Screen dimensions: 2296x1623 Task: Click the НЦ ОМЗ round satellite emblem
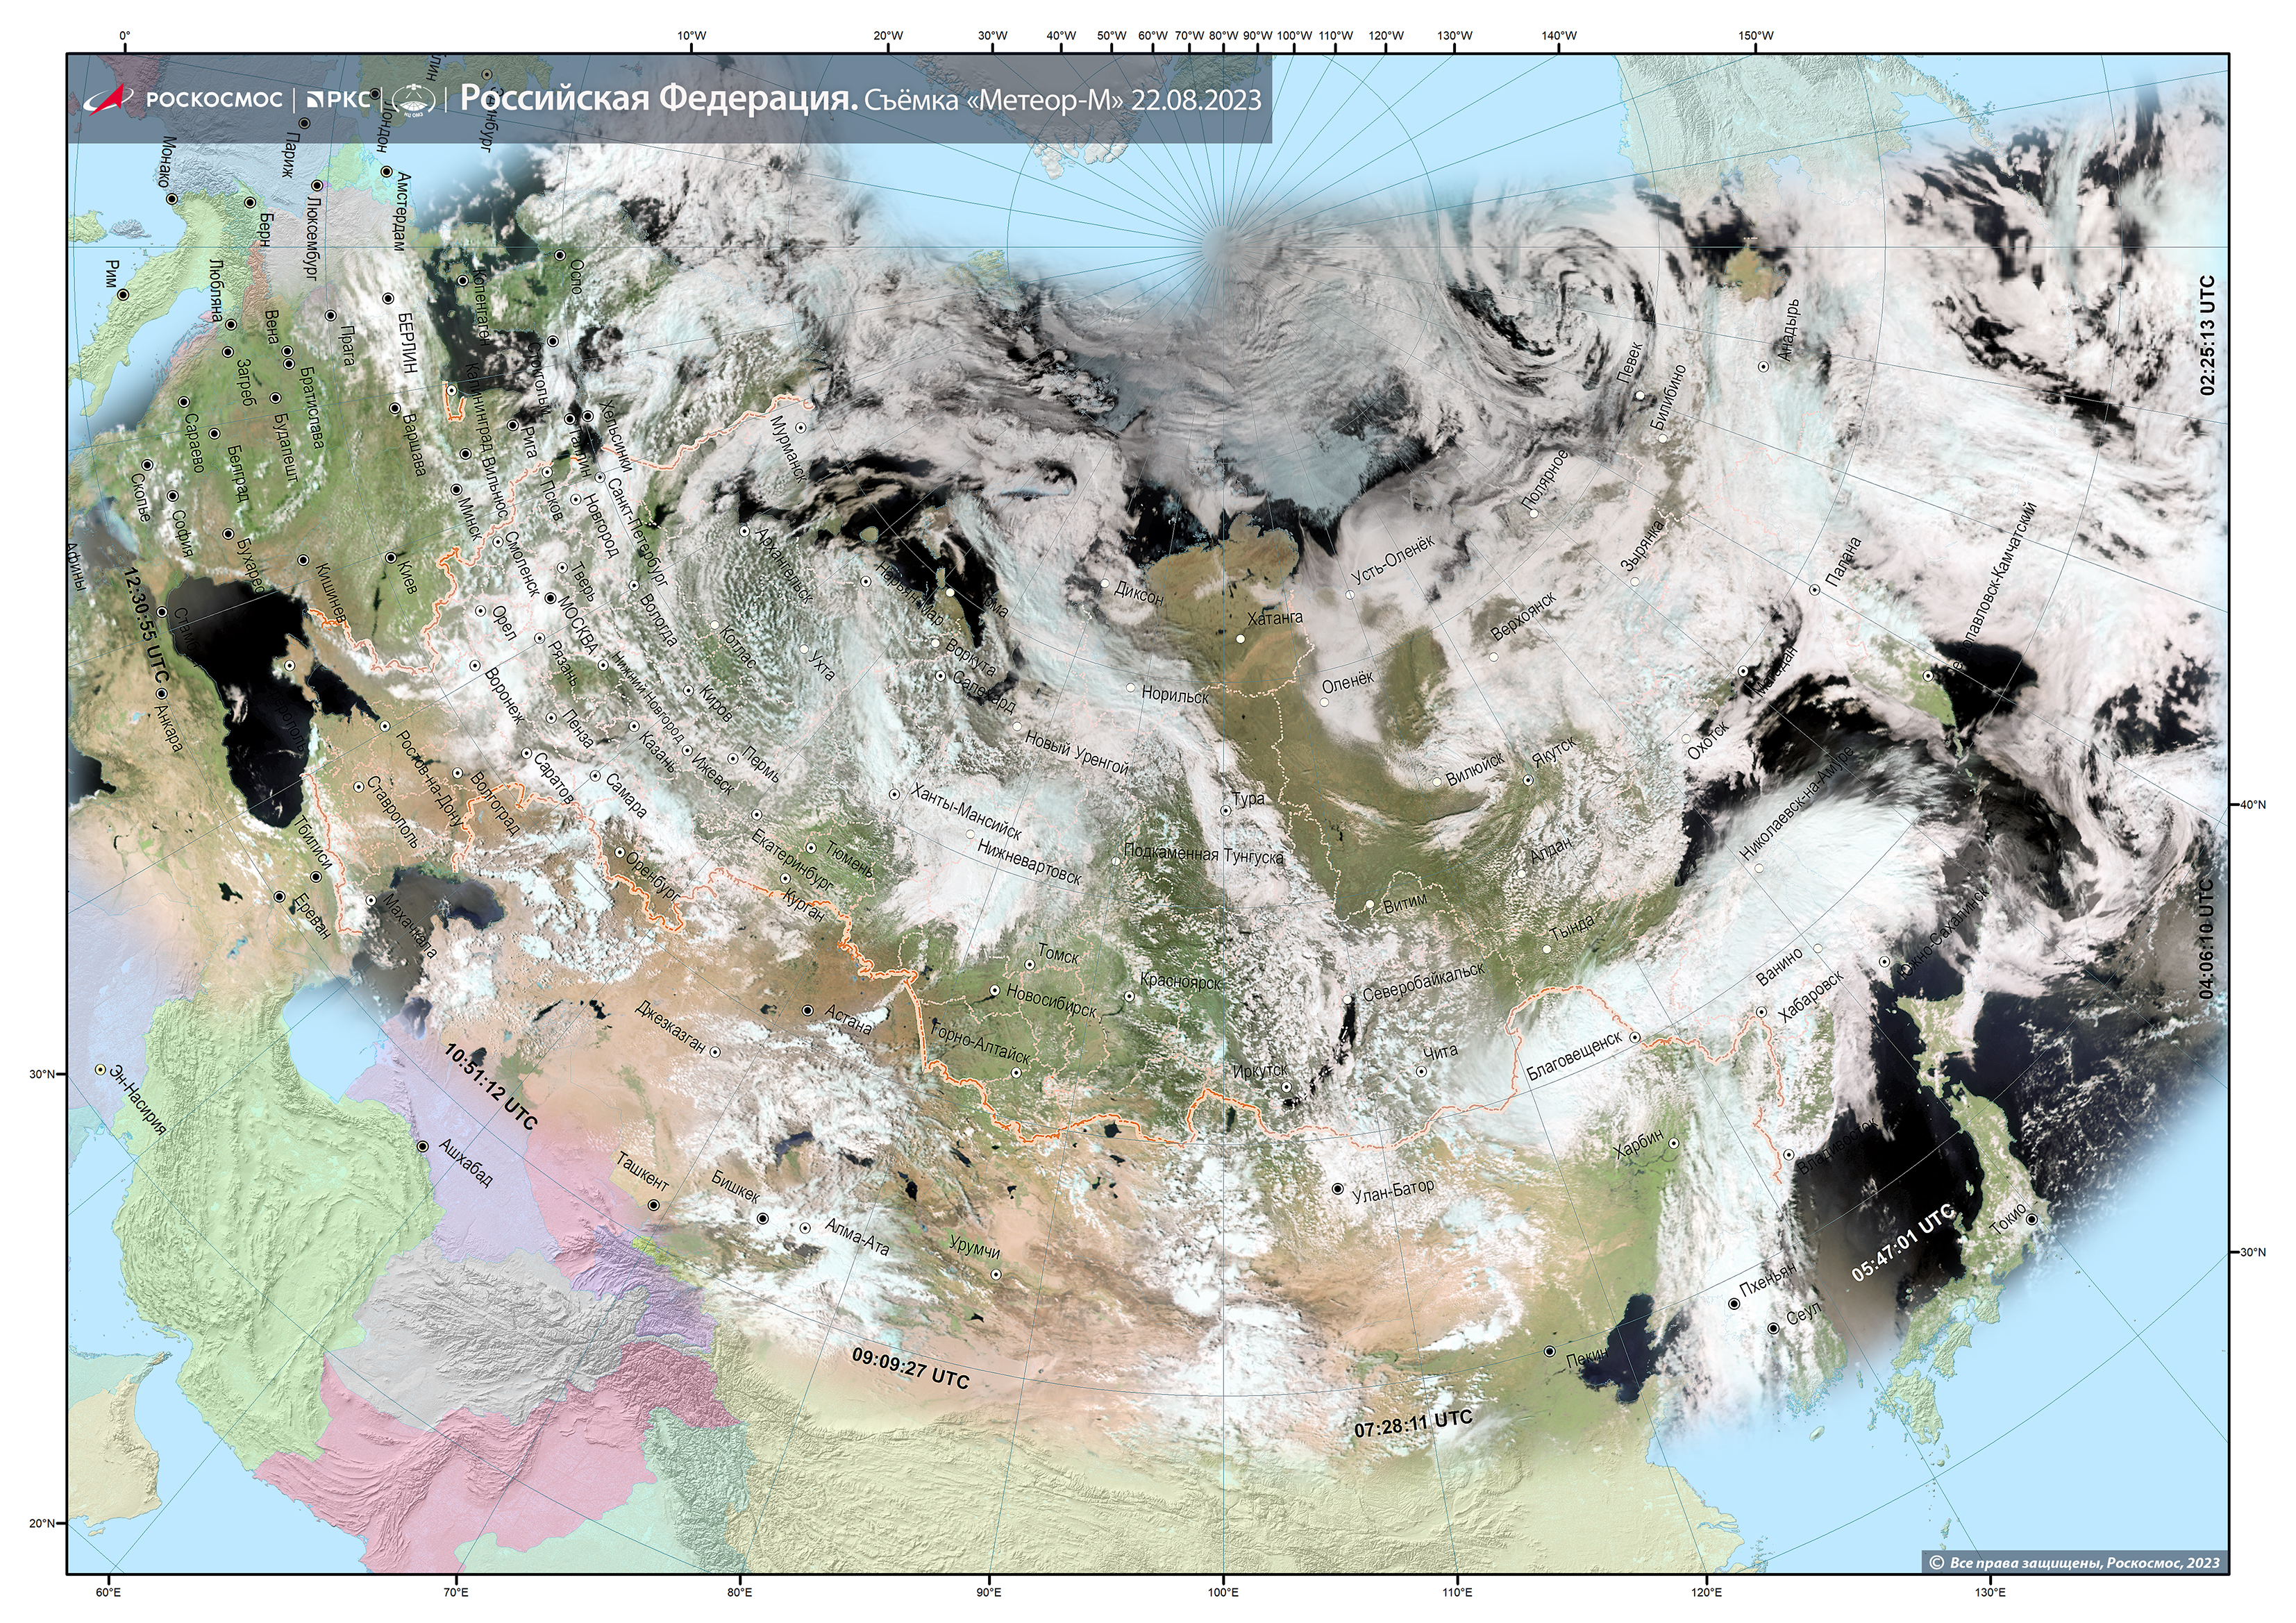[x=413, y=99]
